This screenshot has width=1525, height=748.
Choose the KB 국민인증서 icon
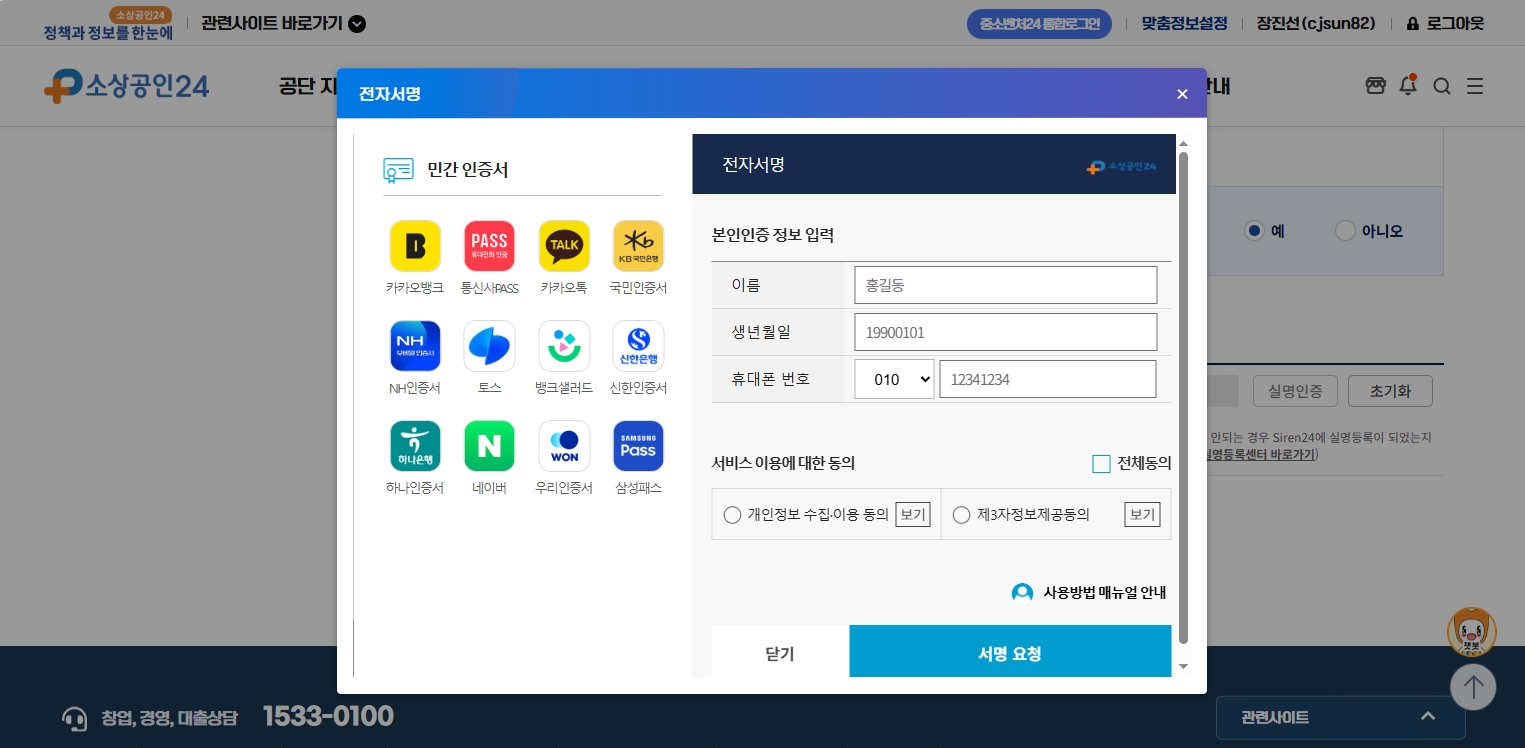coord(638,246)
